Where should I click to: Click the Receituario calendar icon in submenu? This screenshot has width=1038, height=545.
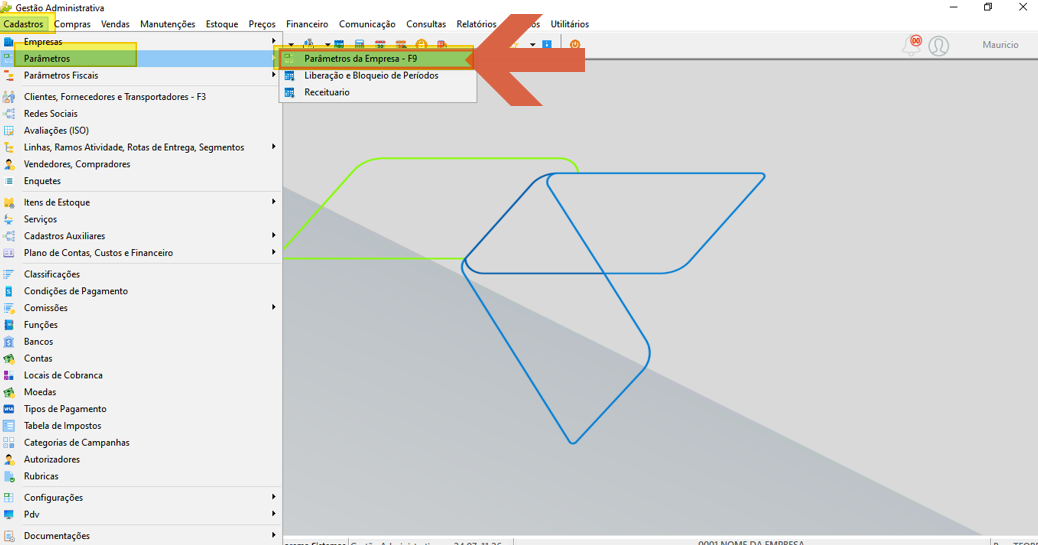click(x=289, y=93)
